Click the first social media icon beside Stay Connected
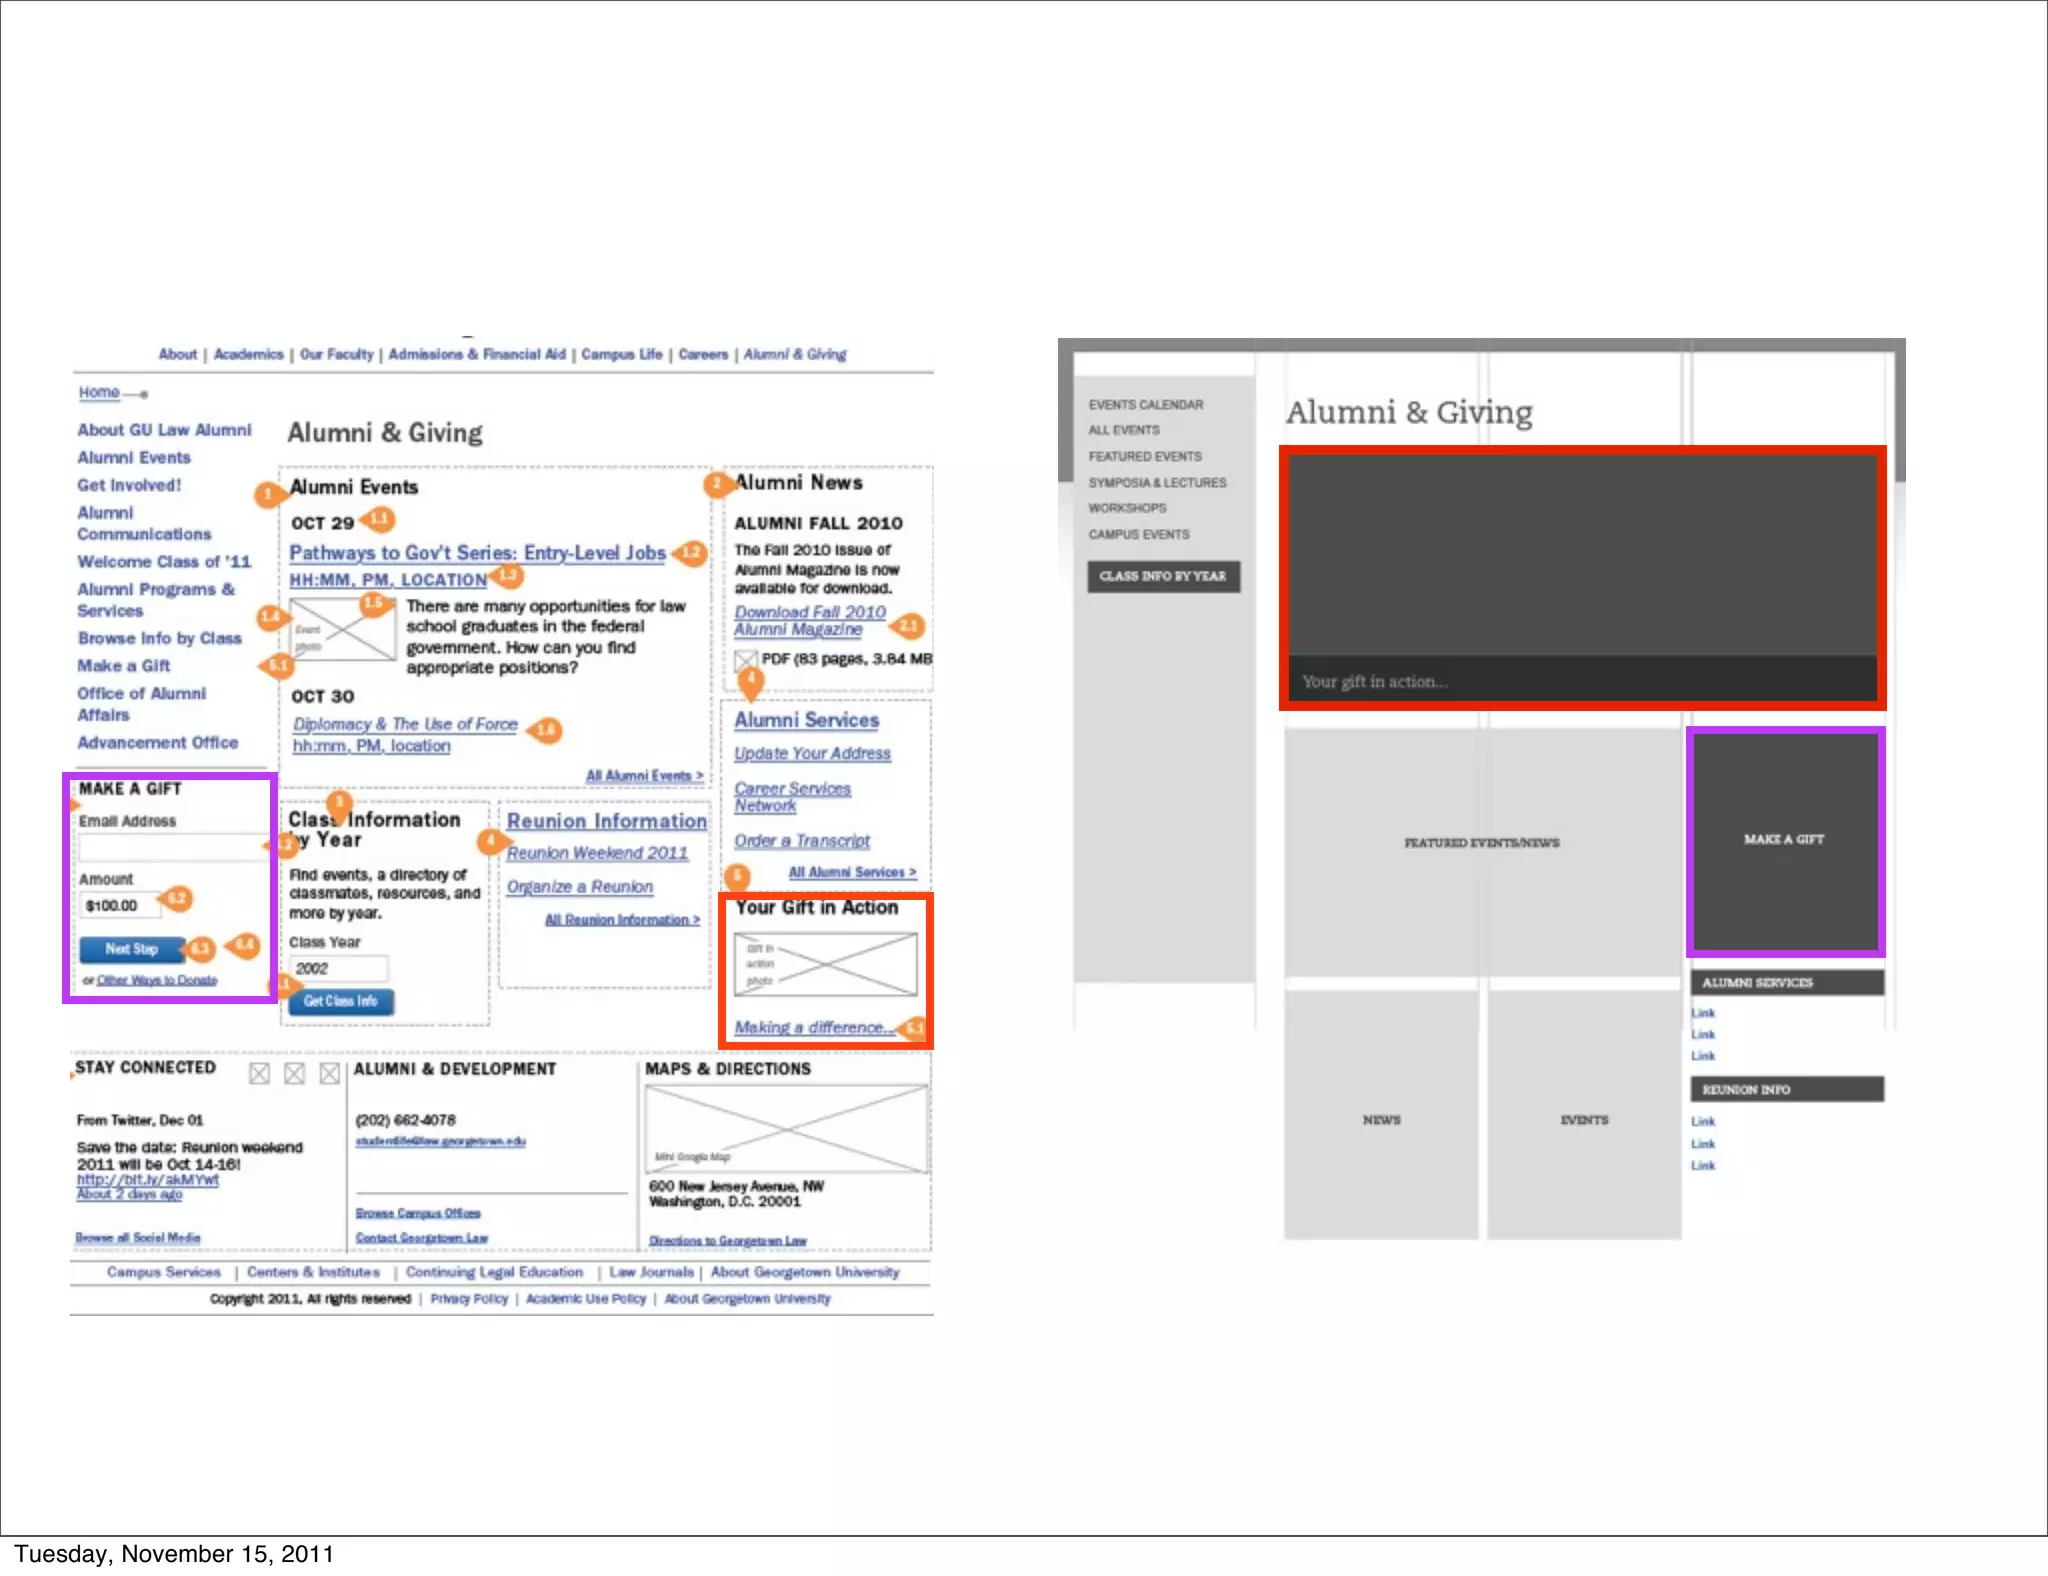 (x=259, y=1073)
